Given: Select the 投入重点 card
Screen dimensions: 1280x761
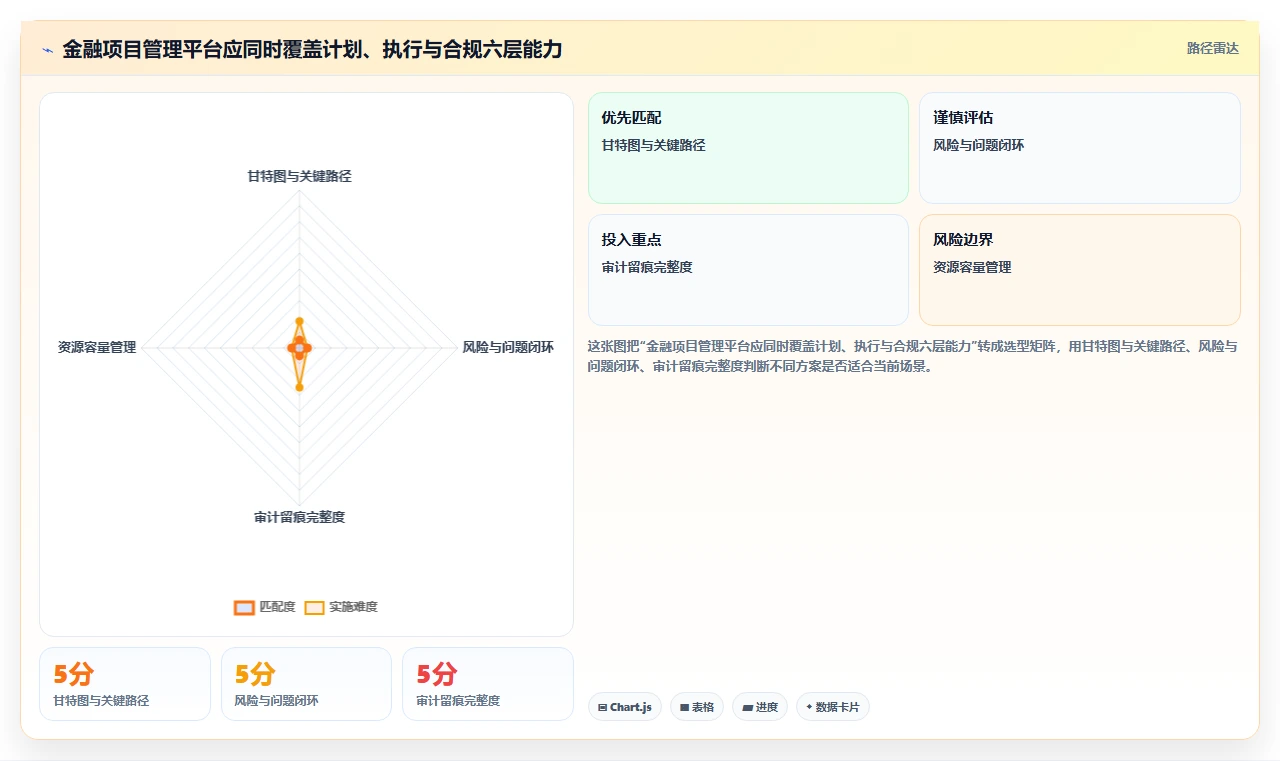Looking at the screenshot, I should [748, 270].
